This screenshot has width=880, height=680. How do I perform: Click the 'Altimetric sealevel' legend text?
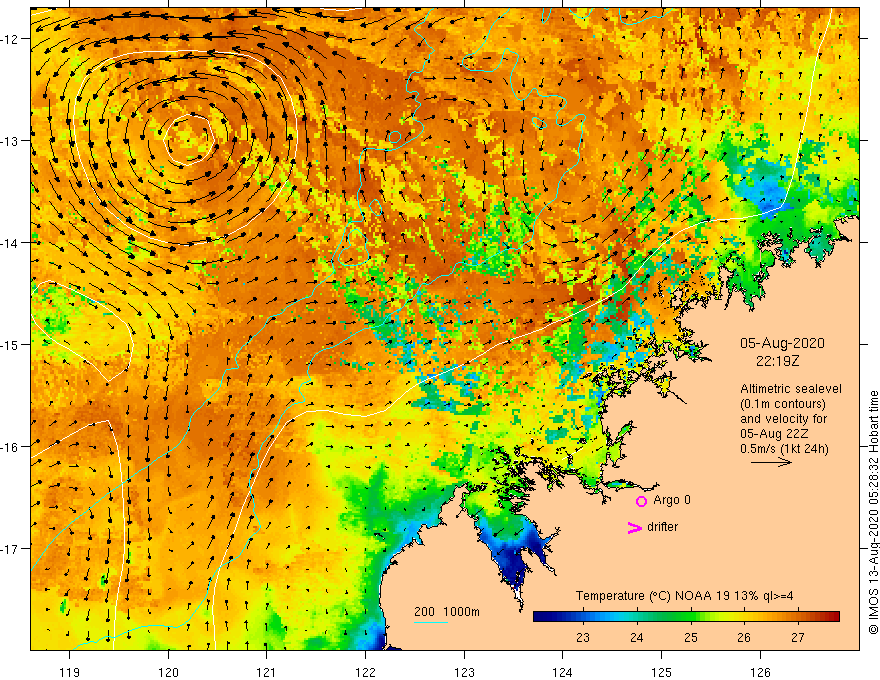click(x=791, y=389)
